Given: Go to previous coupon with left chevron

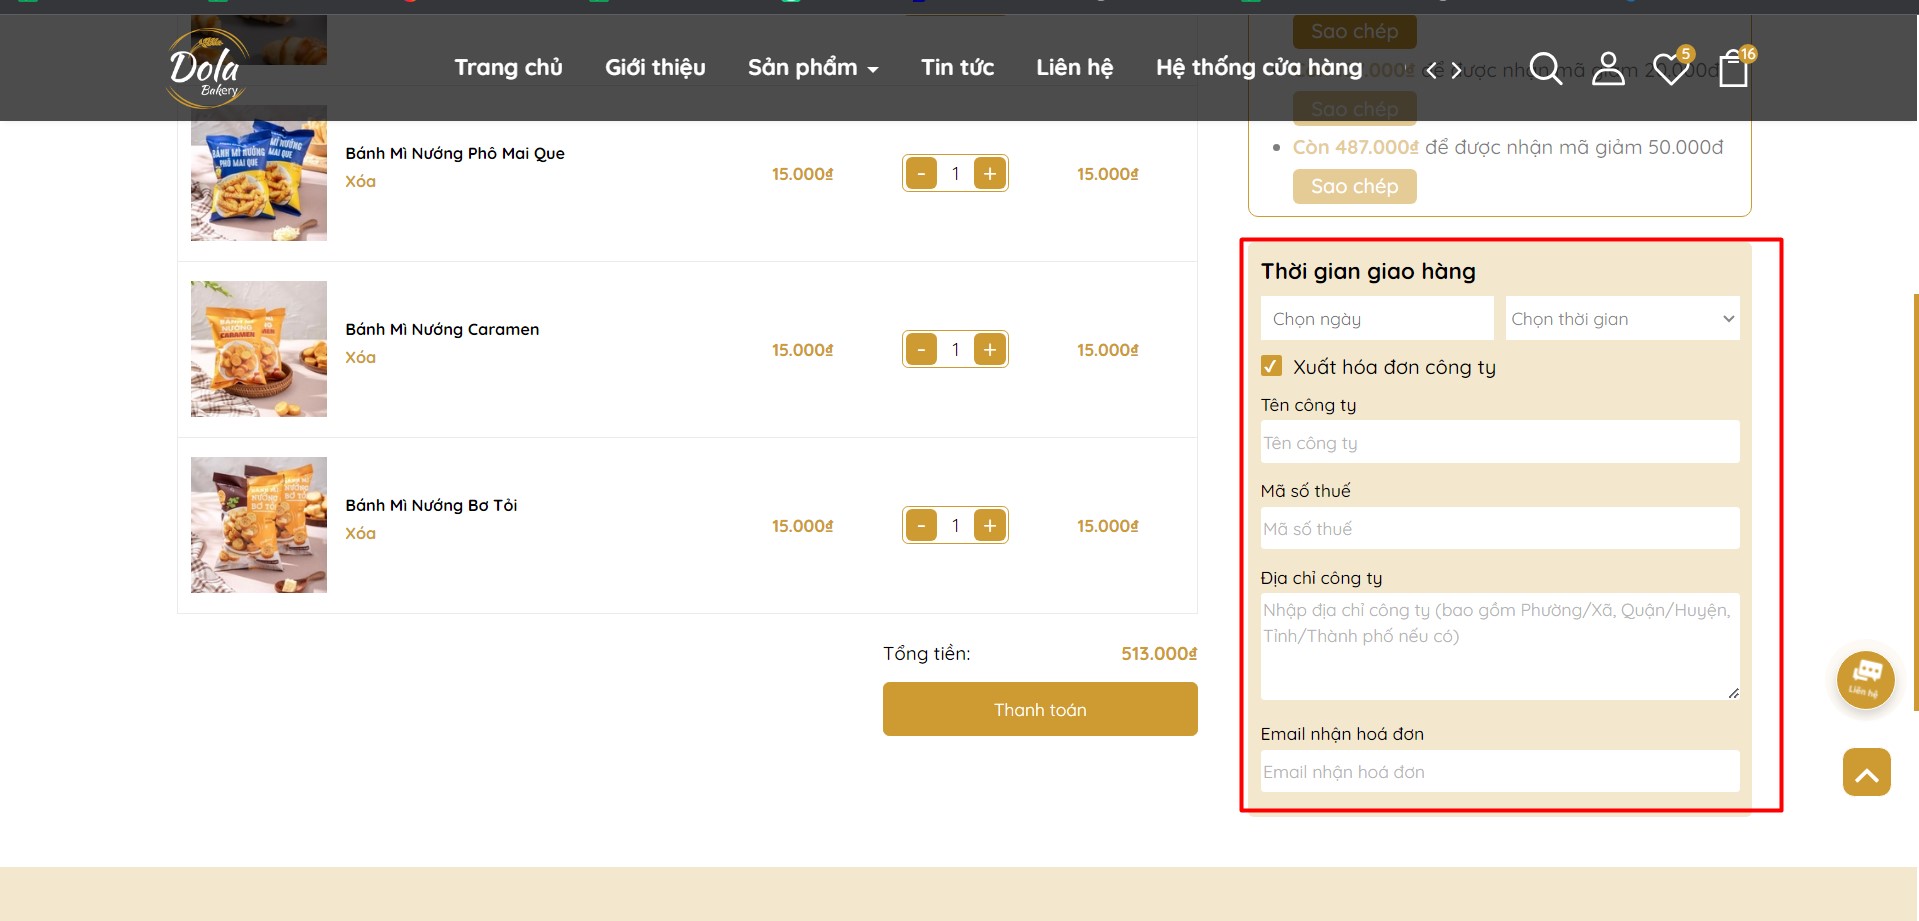Looking at the screenshot, I should point(1431,70).
